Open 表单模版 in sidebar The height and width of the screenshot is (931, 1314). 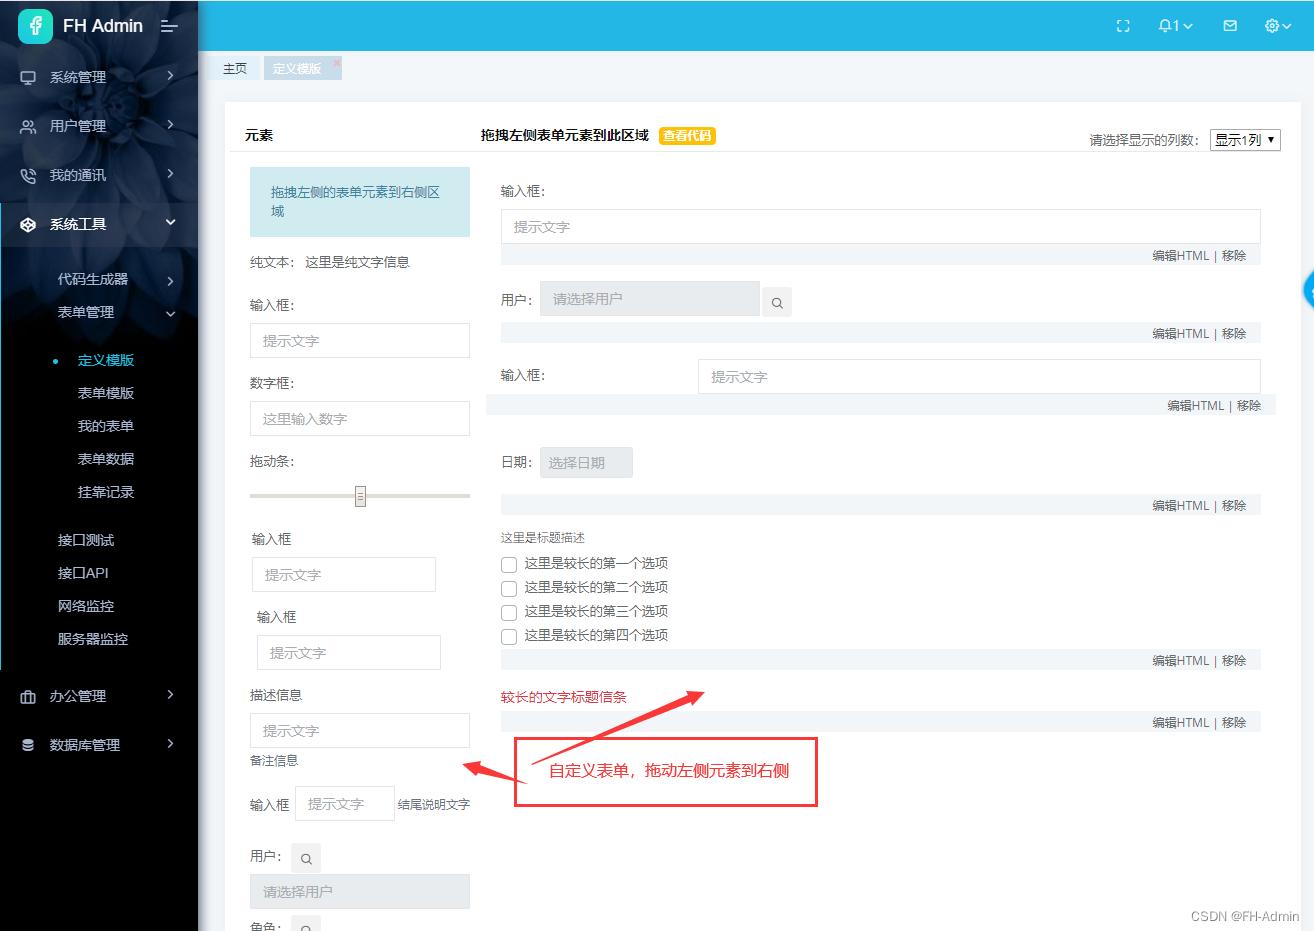point(106,393)
